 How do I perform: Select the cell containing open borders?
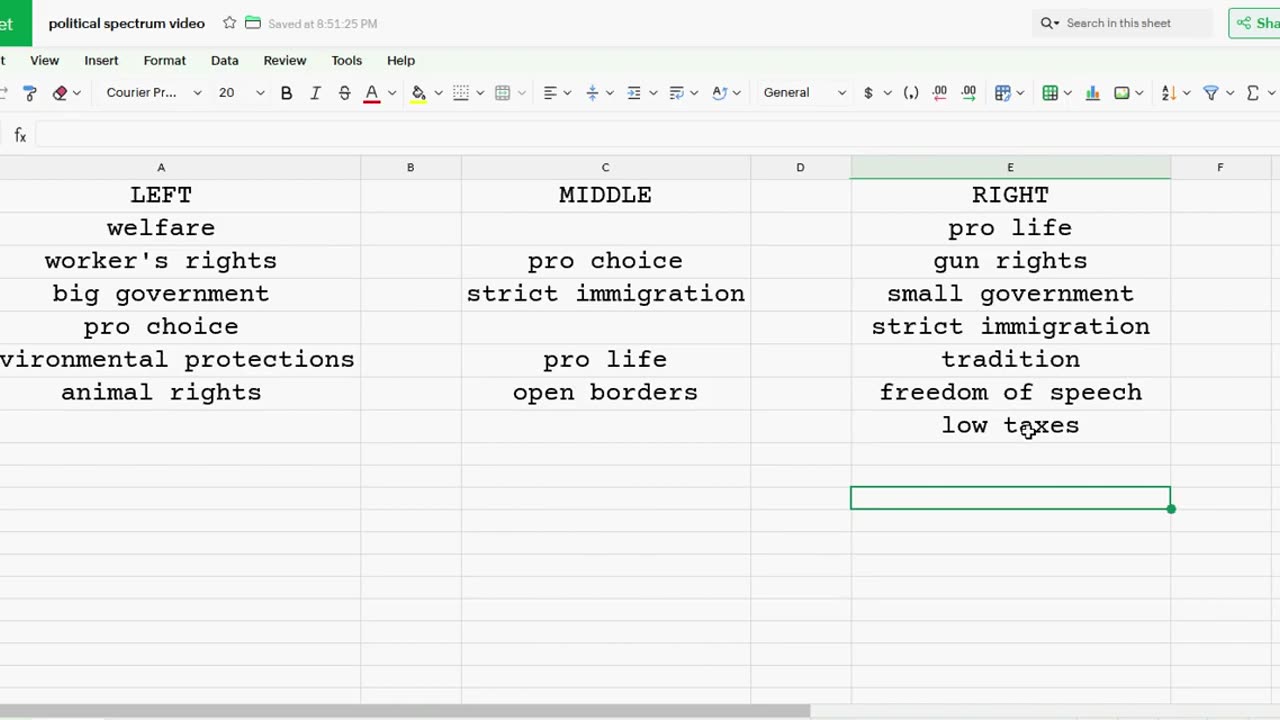tap(605, 393)
